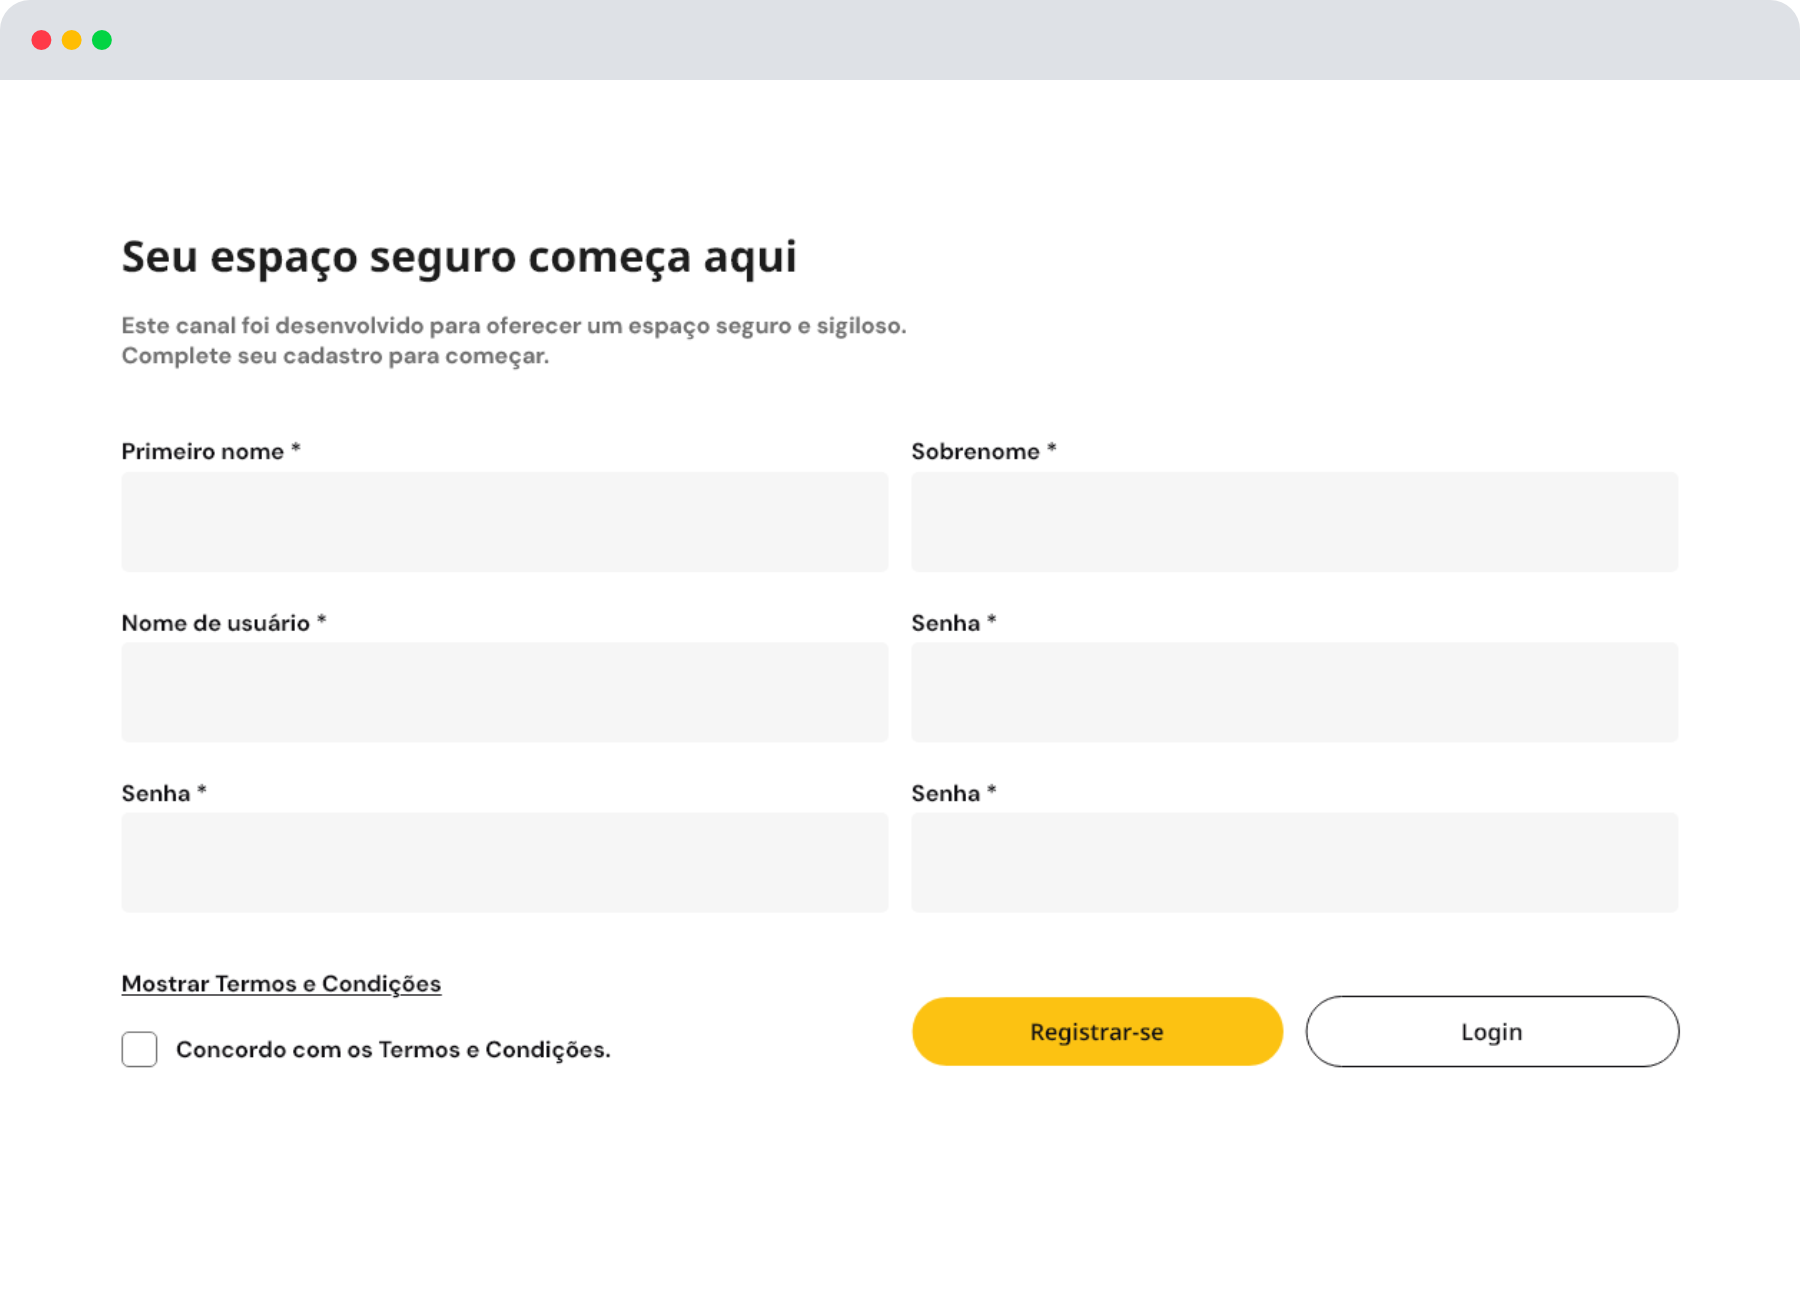
Task: Click the Senha label under the Sobrenome field
Action: pyautogui.click(x=953, y=623)
